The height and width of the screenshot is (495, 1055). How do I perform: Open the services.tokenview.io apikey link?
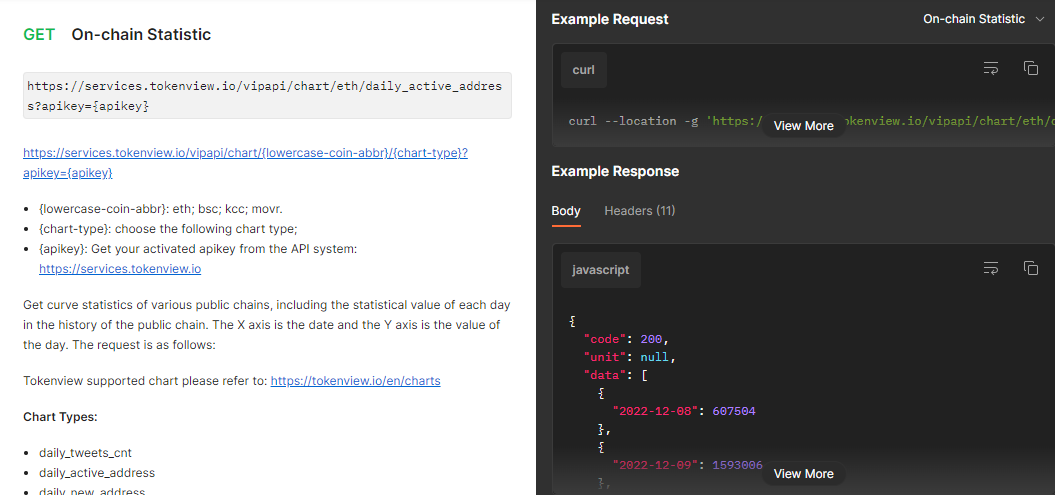(x=120, y=269)
